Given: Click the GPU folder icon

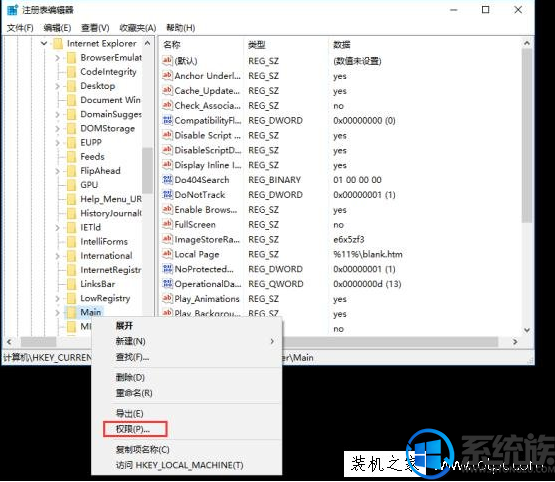Looking at the screenshot, I should [71, 185].
